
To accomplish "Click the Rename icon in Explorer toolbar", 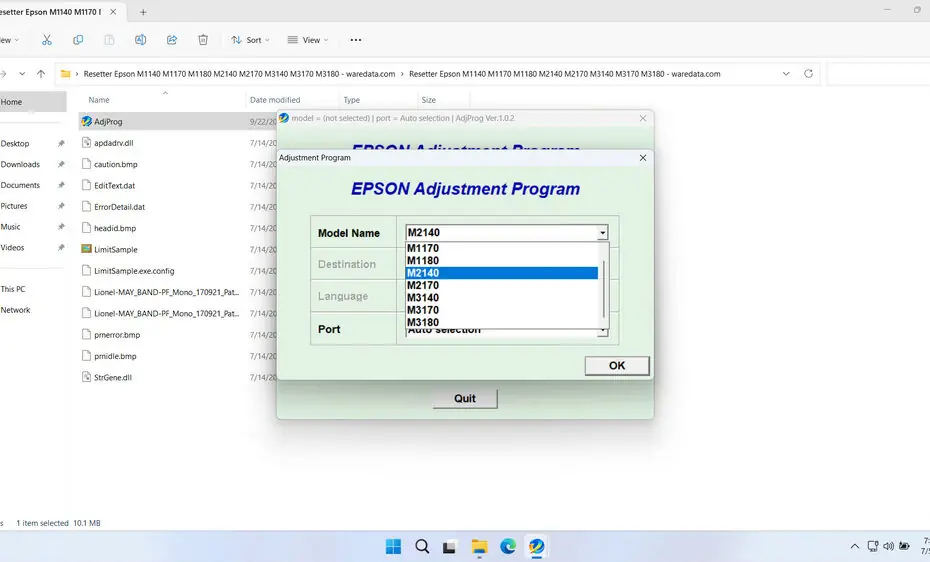I will (x=141, y=40).
